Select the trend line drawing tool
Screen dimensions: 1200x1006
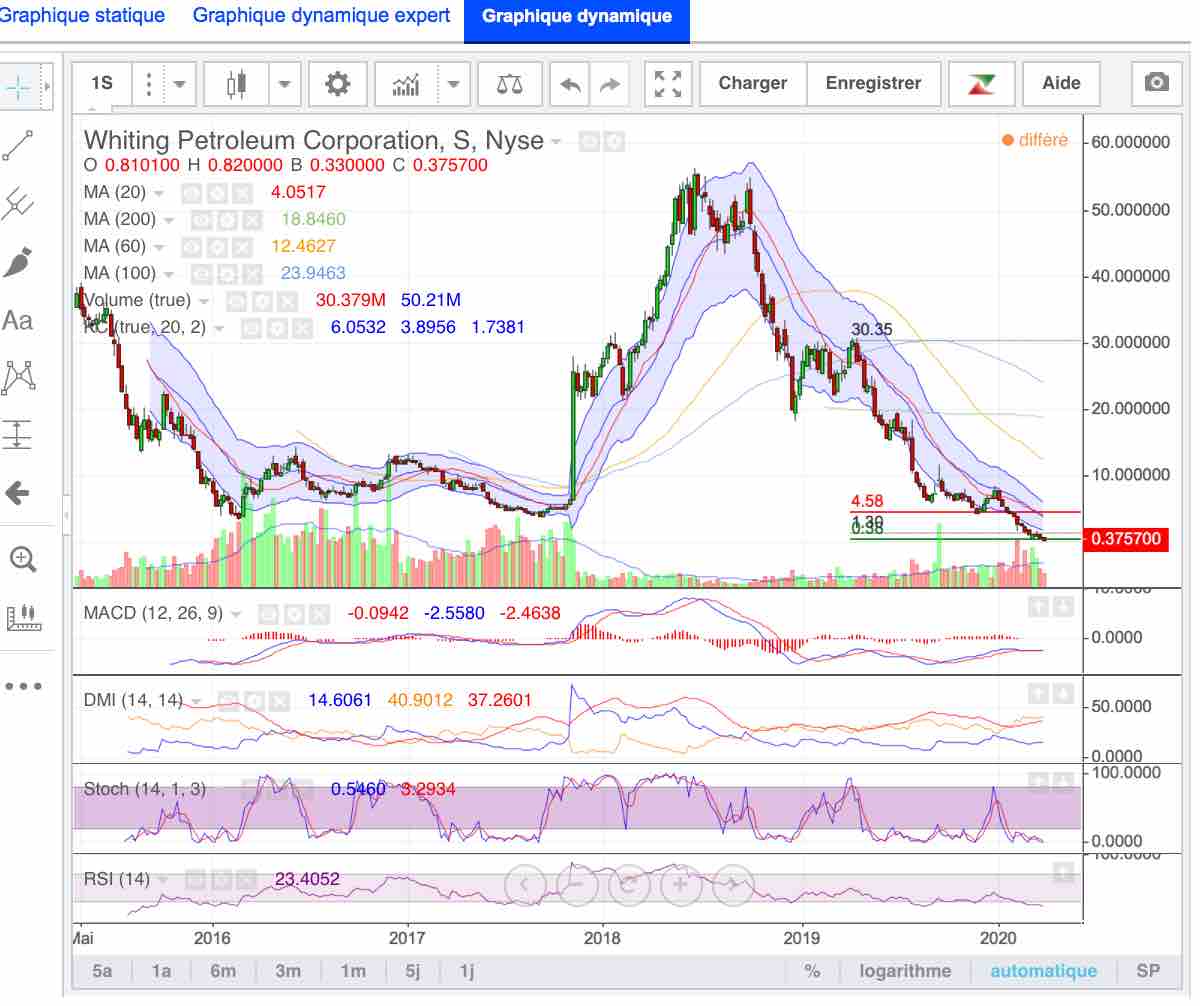click(x=18, y=145)
